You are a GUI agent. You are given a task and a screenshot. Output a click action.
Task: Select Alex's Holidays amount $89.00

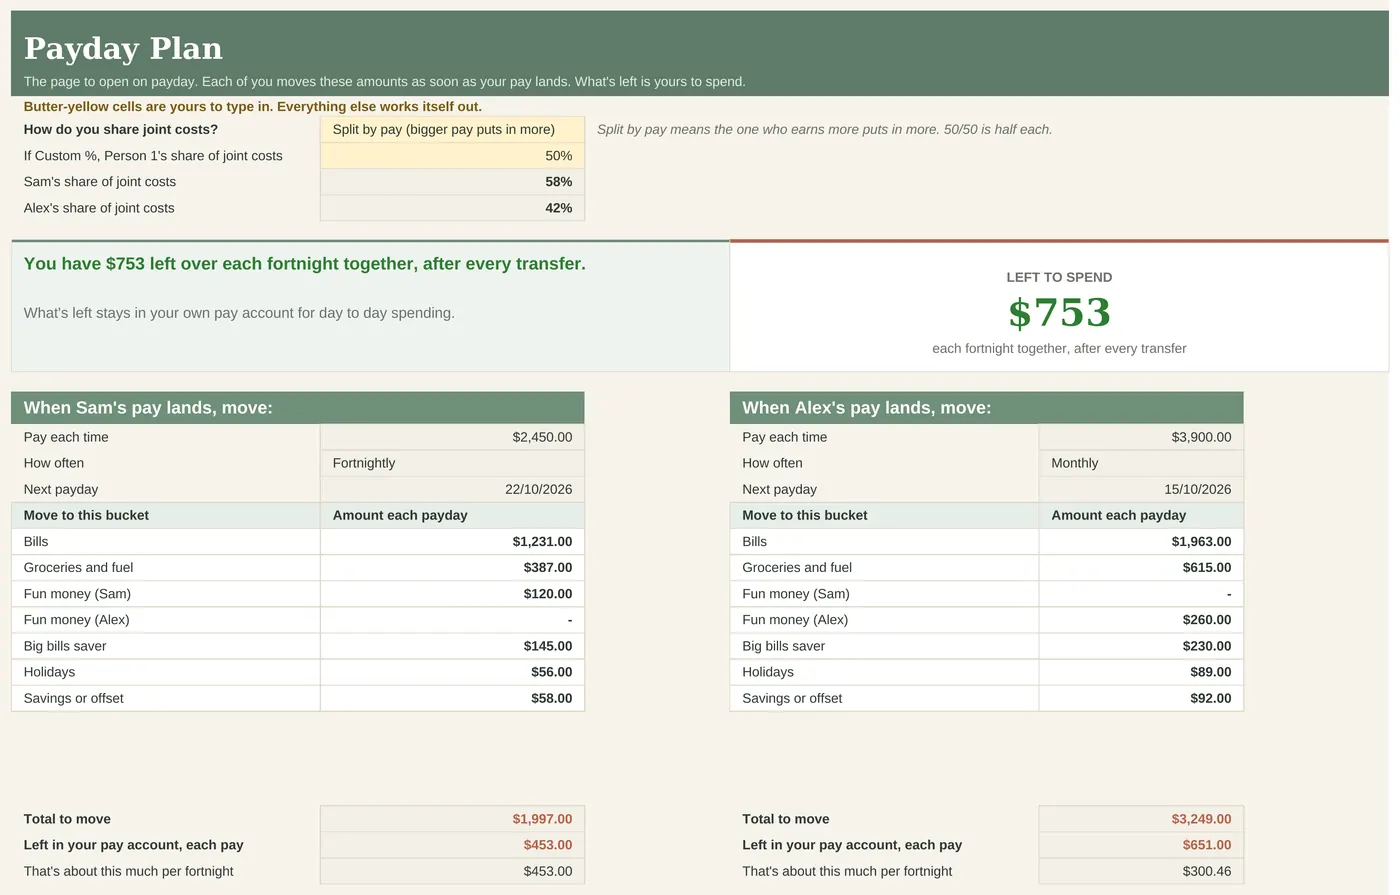click(x=1141, y=672)
